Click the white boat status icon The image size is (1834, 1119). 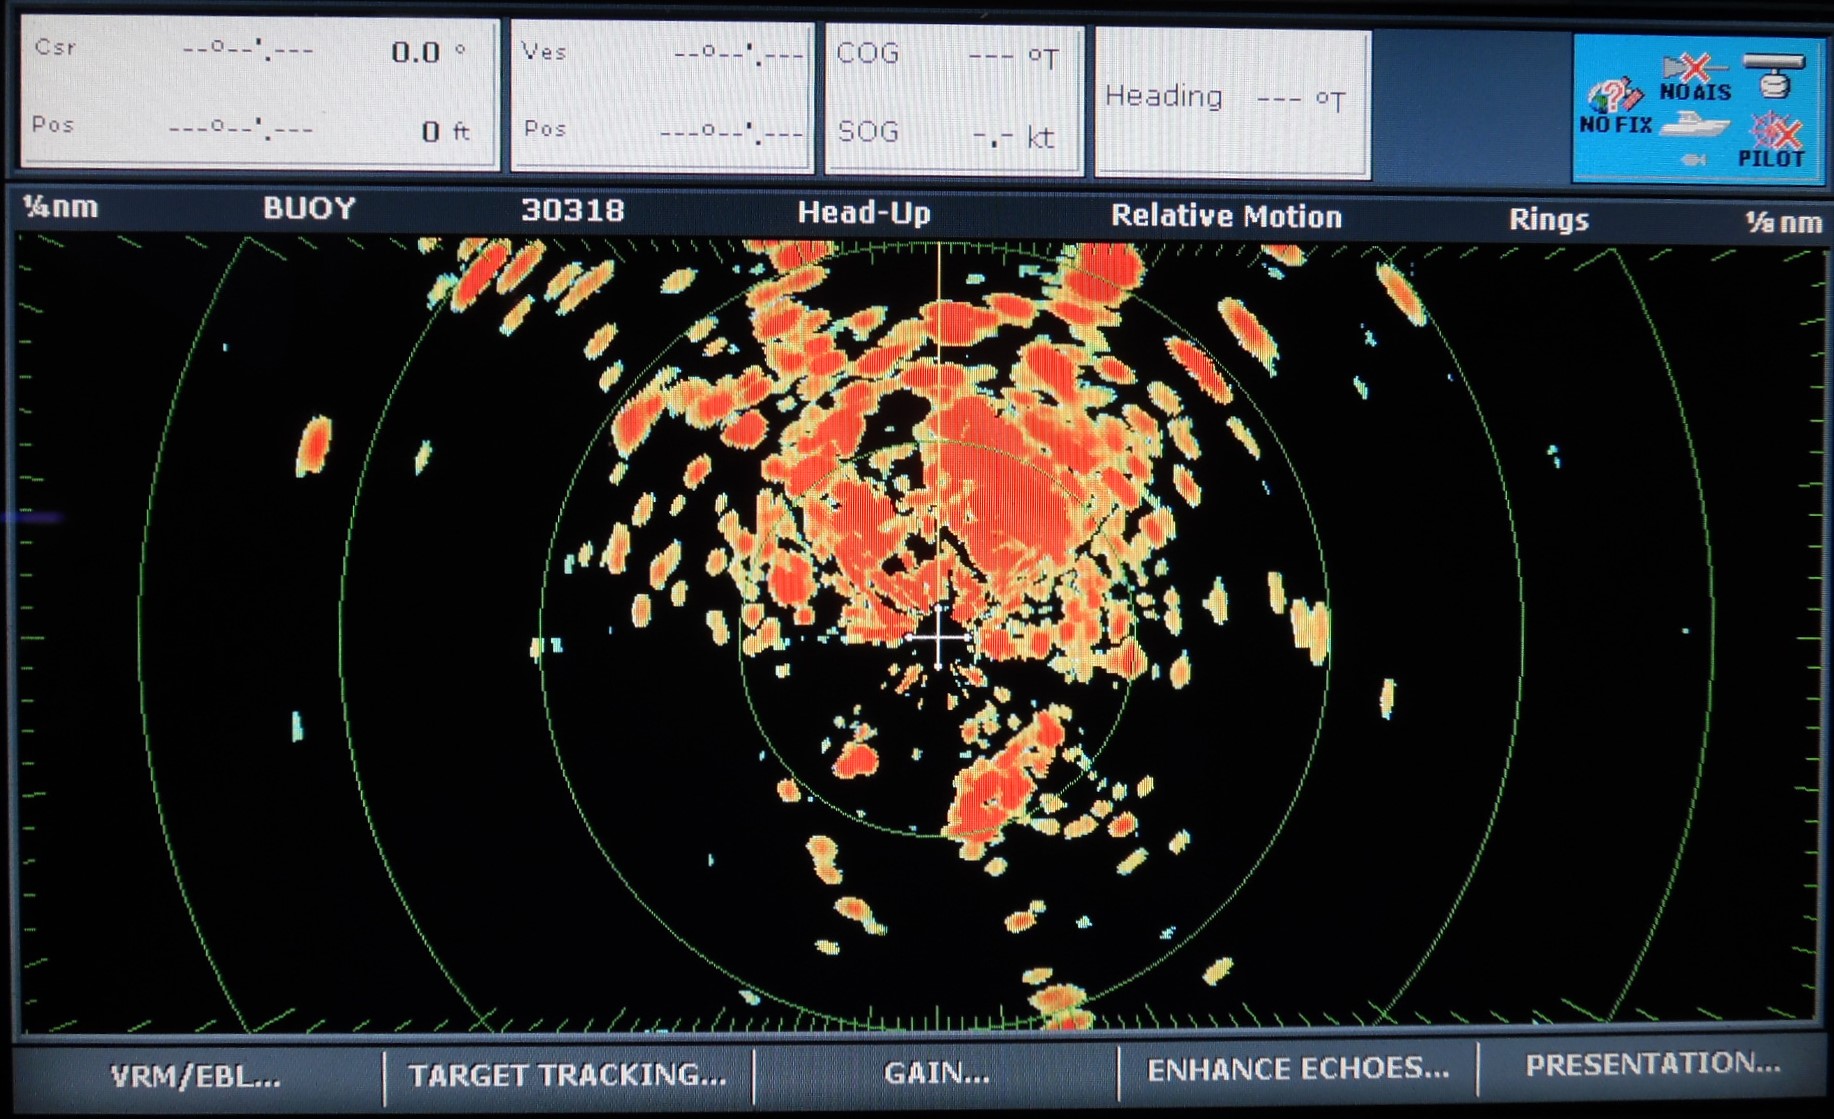tap(1694, 127)
